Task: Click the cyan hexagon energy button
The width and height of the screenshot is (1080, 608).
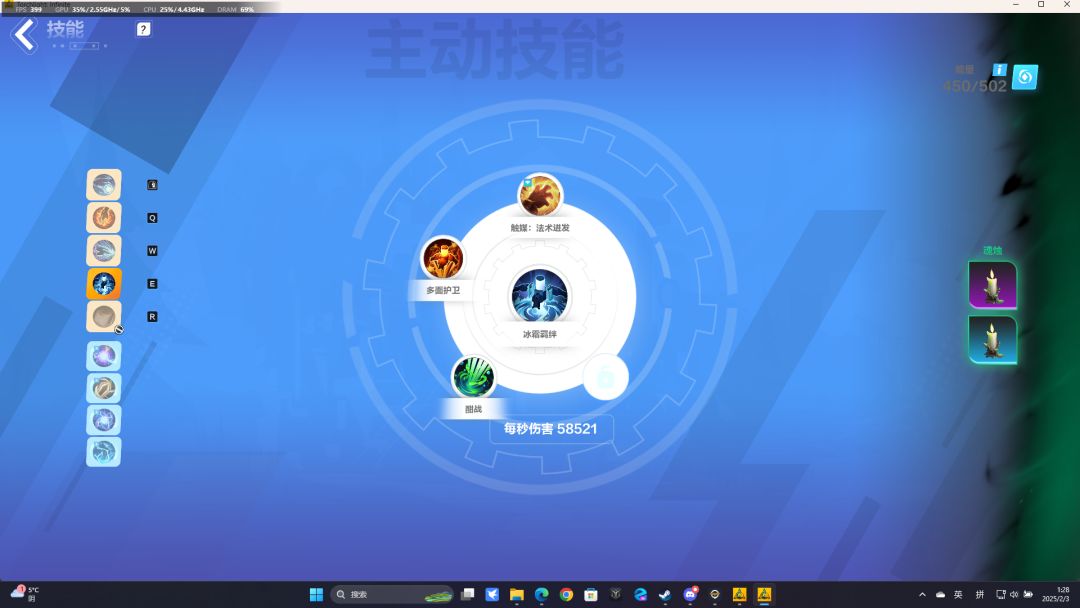Action: [1025, 77]
